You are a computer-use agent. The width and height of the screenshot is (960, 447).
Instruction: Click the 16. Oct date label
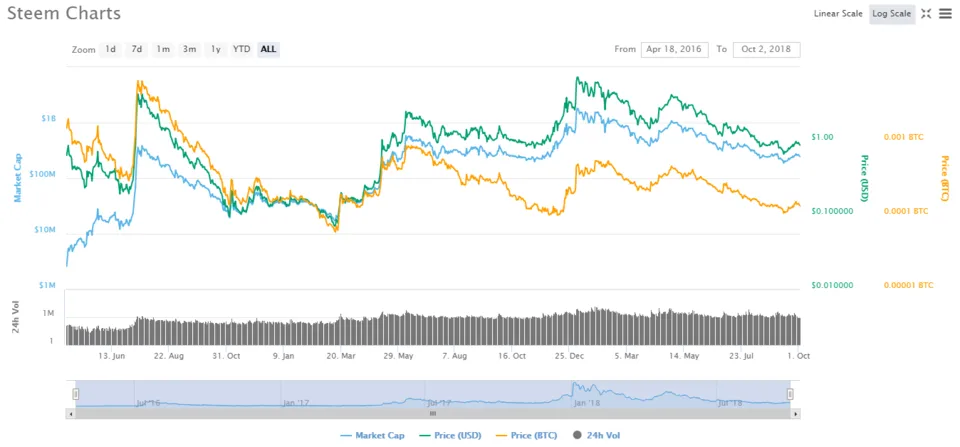pyautogui.click(x=514, y=355)
